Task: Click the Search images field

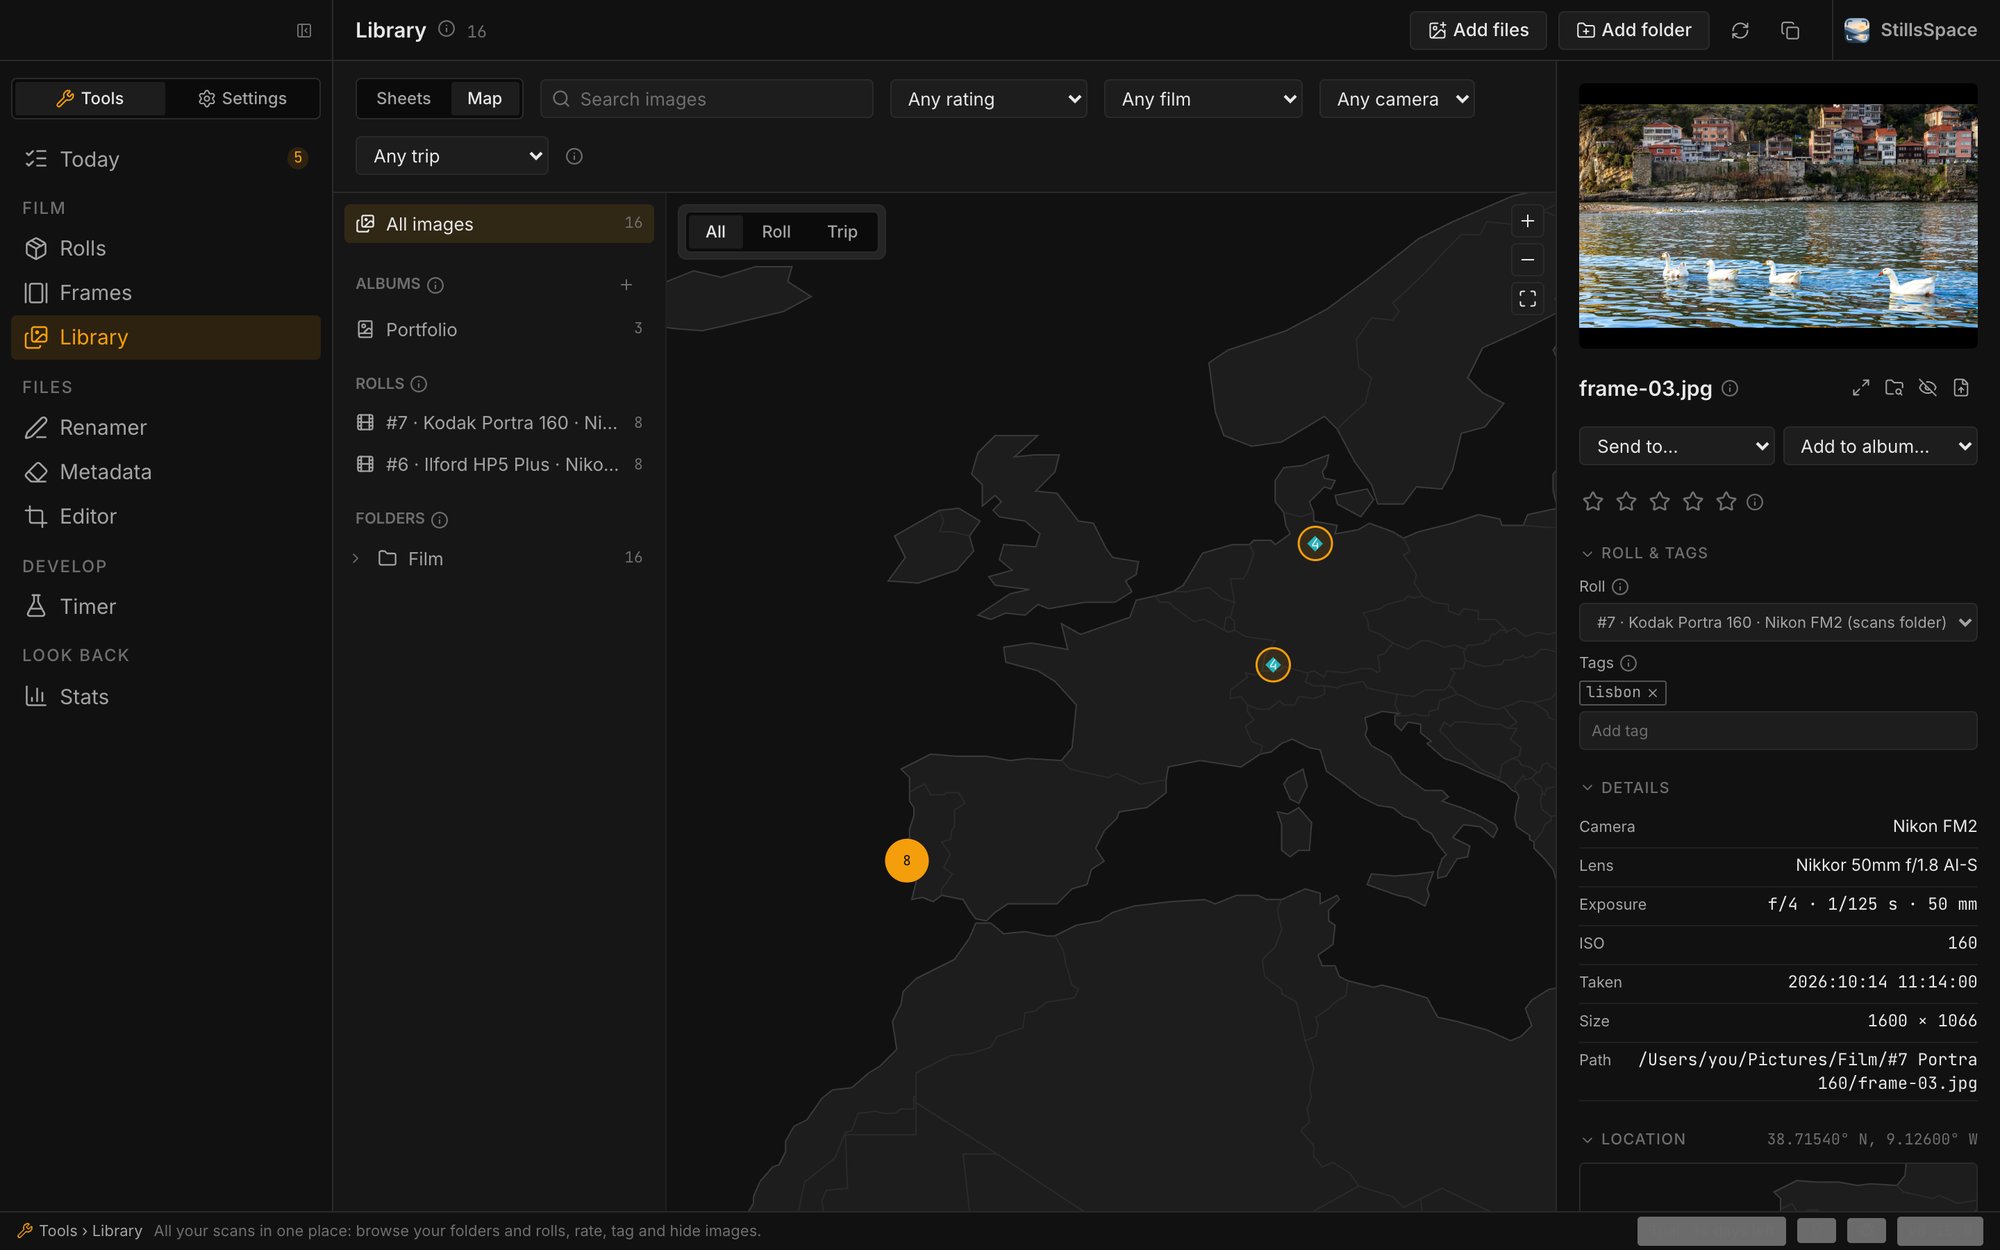Action: point(706,99)
